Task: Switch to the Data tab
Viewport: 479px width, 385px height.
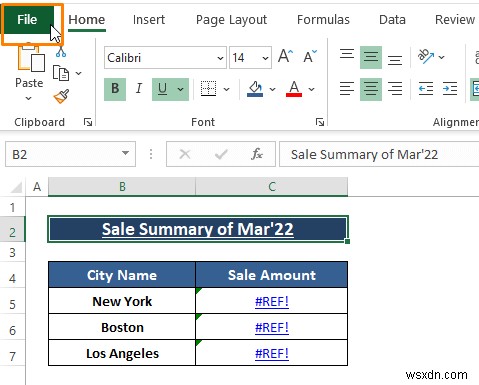Action: pos(392,20)
